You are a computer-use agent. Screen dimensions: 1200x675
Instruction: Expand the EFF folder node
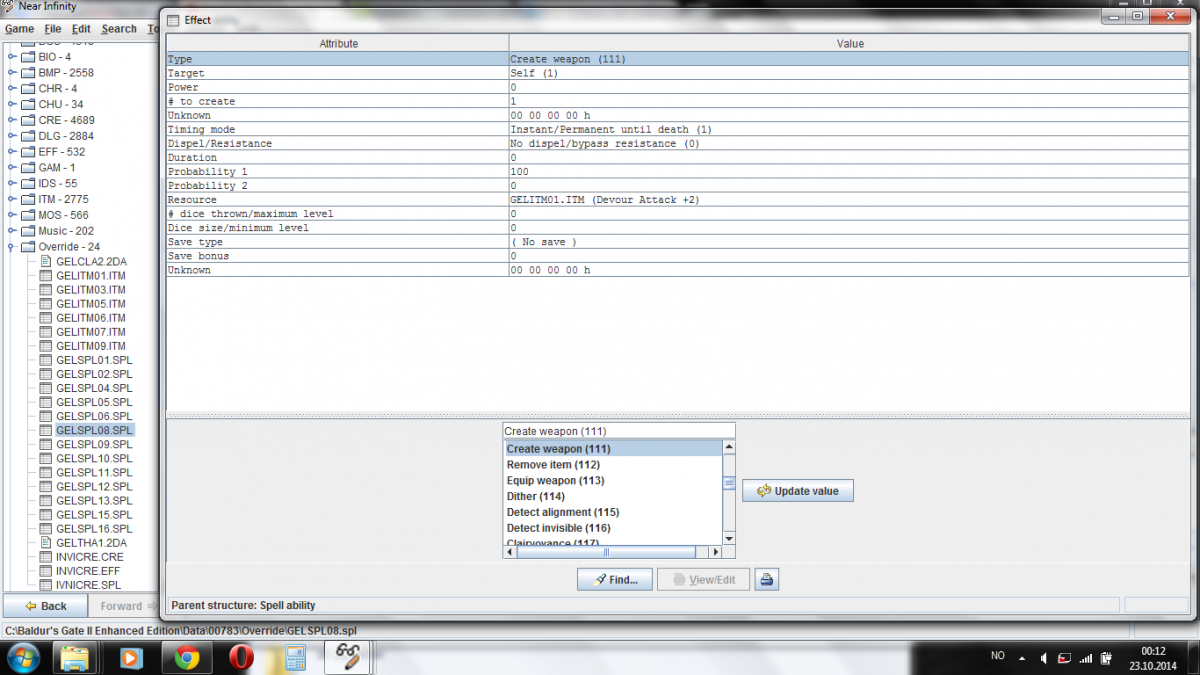pos(11,152)
